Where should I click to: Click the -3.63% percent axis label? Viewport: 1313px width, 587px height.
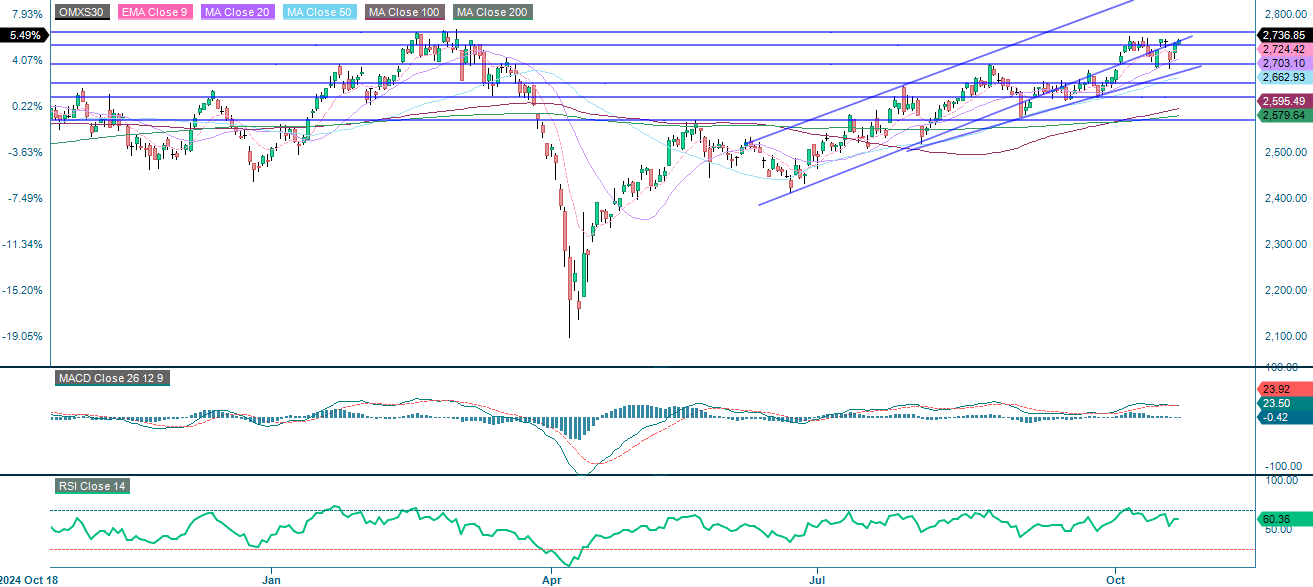coord(24,152)
